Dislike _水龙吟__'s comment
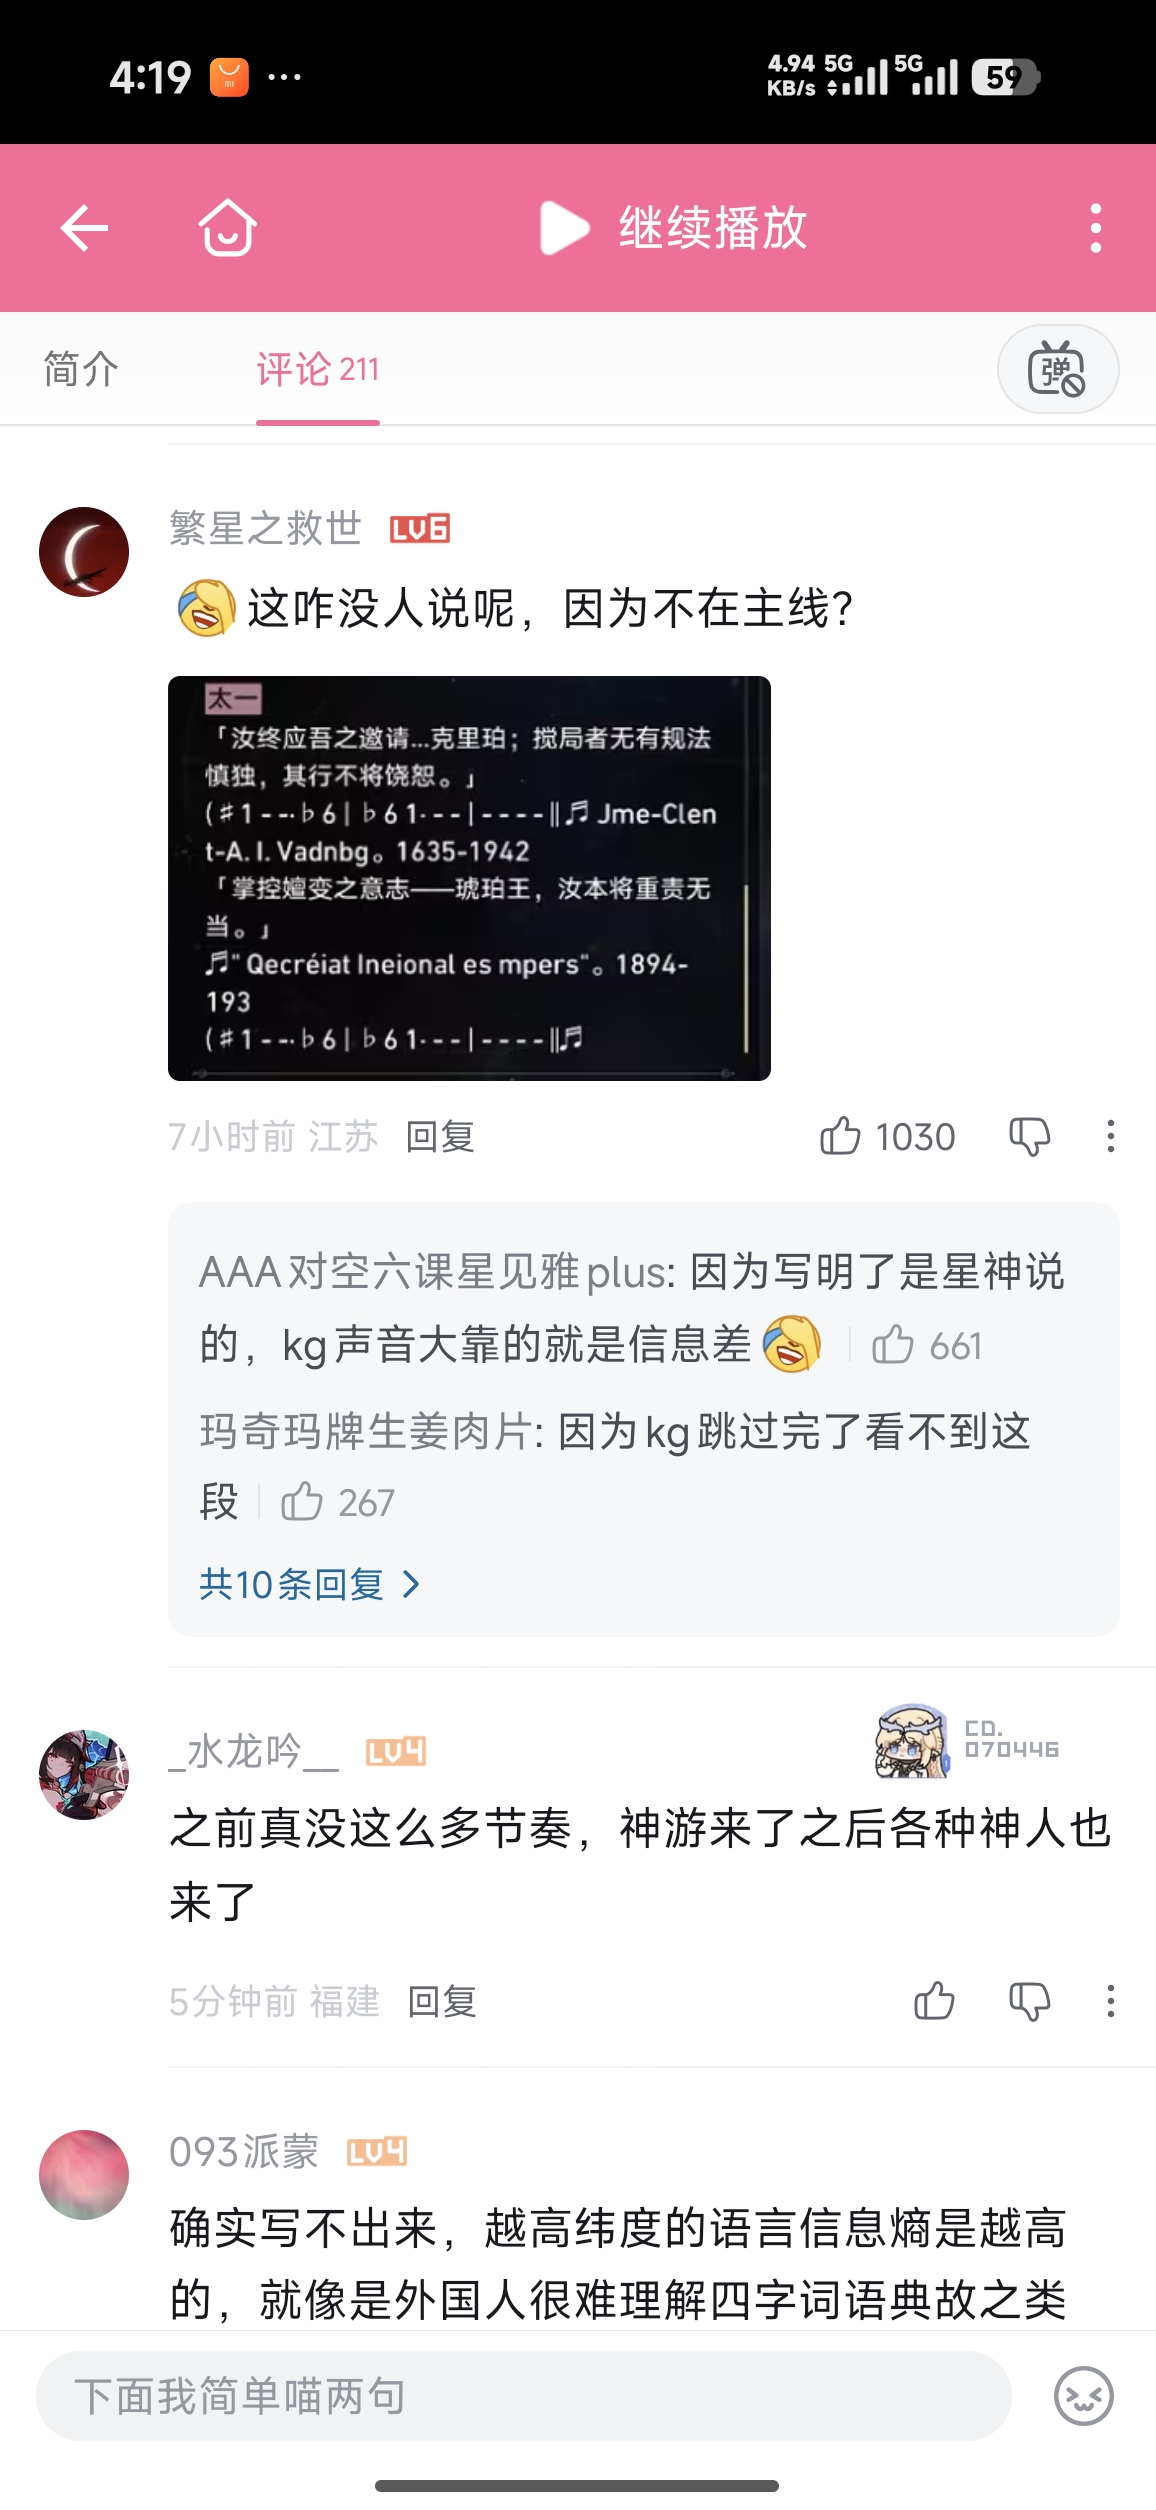This screenshot has width=1156, height=2510. click(x=1029, y=2001)
